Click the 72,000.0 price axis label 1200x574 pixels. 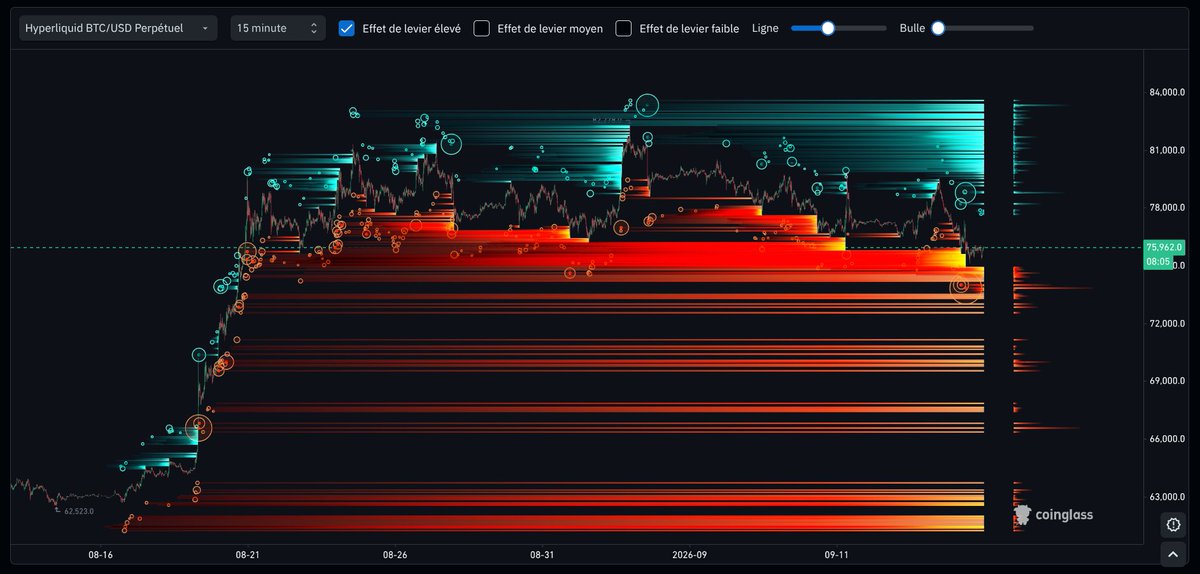point(1167,323)
